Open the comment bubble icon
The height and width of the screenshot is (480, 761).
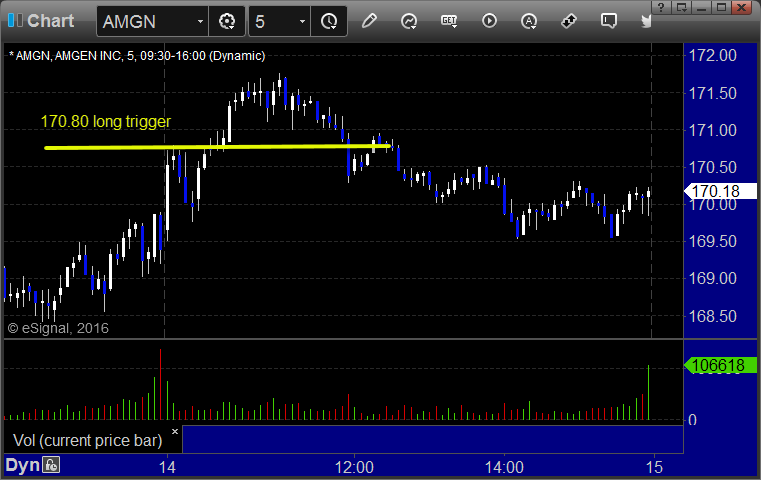pyautogui.click(x=609, y=21)
